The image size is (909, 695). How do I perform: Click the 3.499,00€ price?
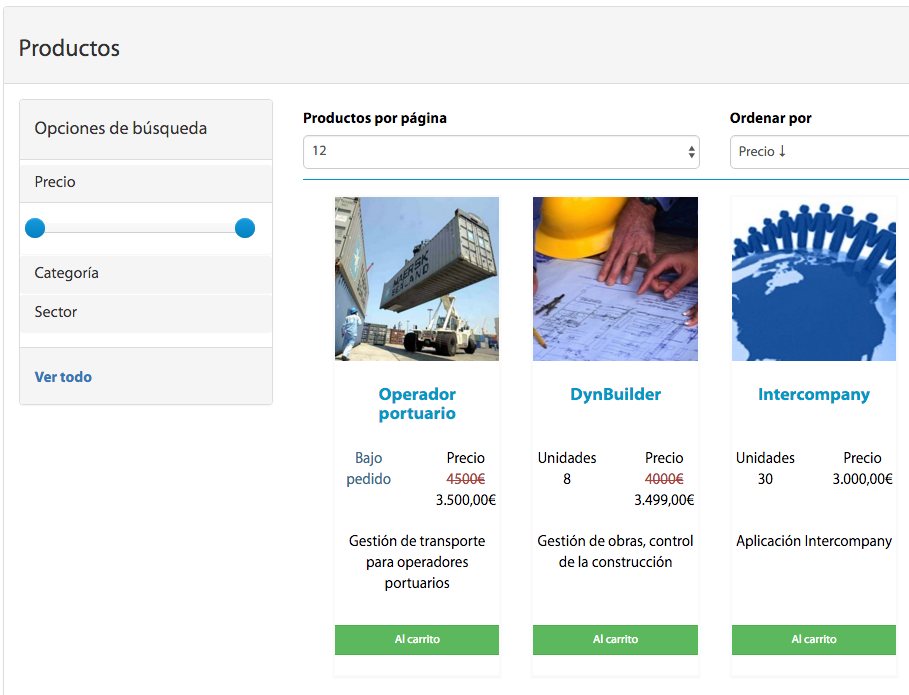coord(664,500)
